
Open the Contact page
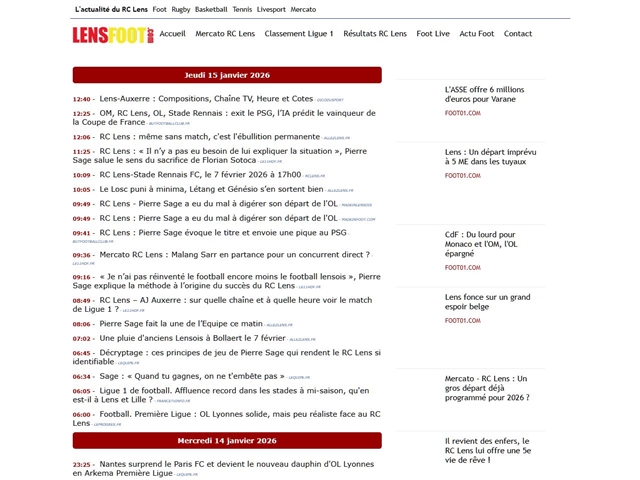(518, 34)
